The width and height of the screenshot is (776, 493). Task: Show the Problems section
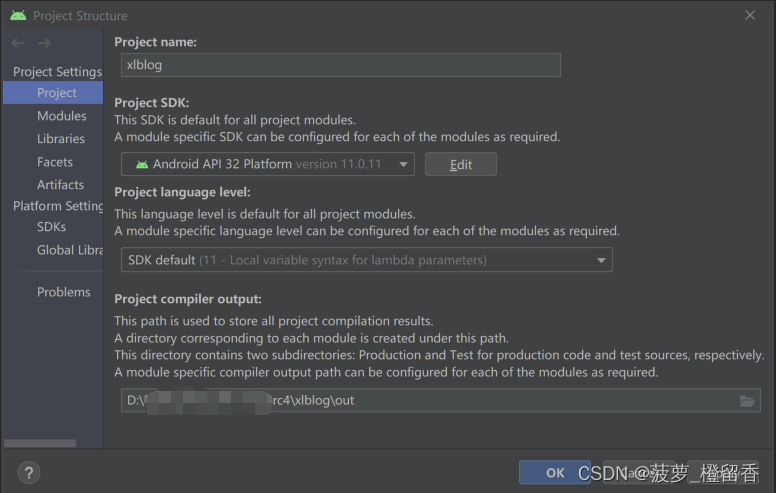[x=64, y=292]
